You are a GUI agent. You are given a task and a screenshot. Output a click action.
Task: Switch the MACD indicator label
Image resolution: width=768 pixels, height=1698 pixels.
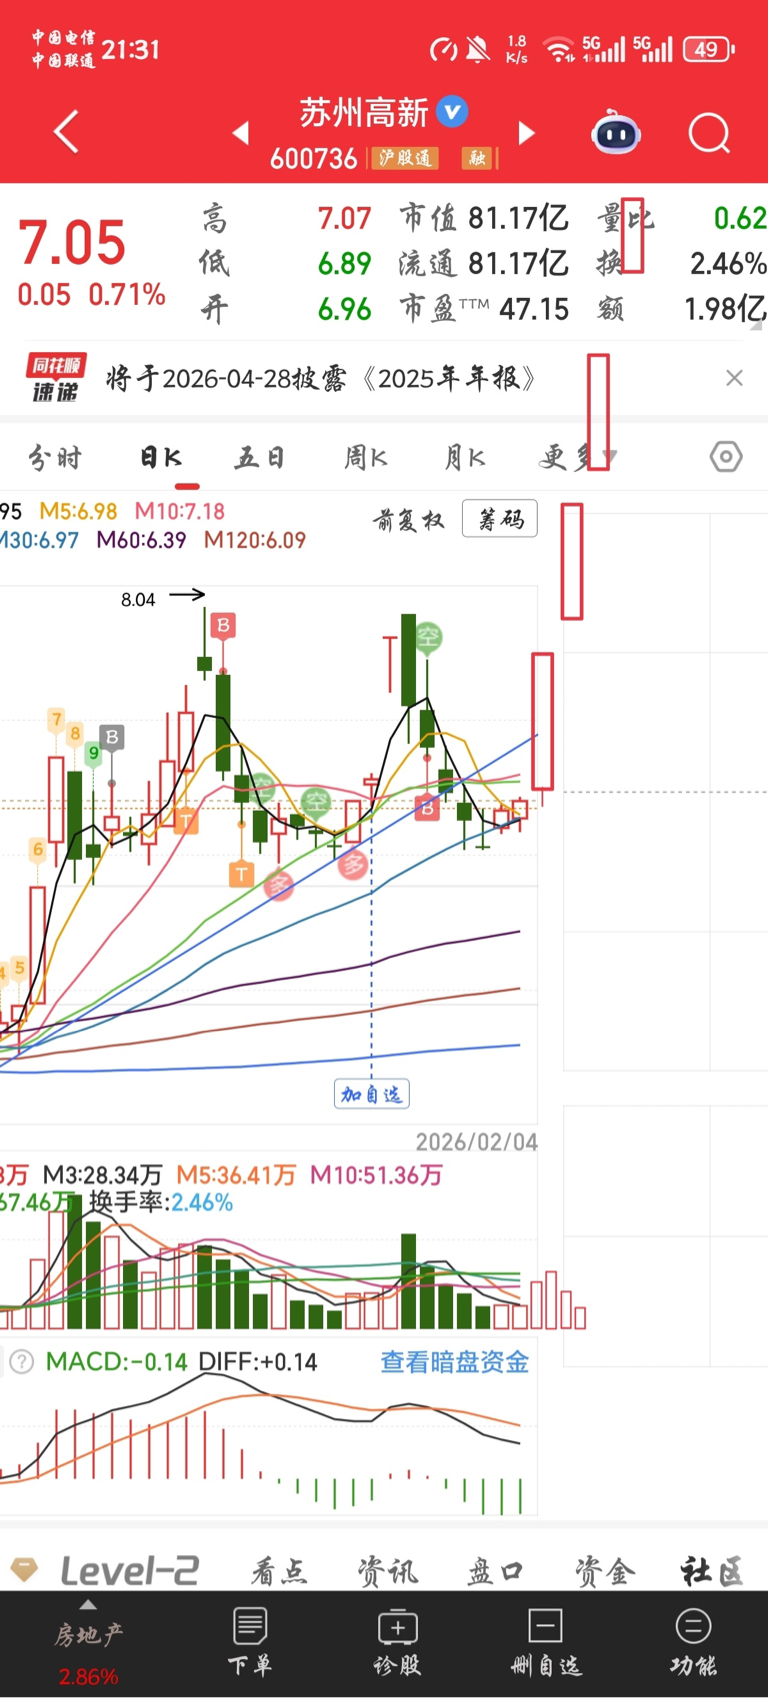[116, 1362]
